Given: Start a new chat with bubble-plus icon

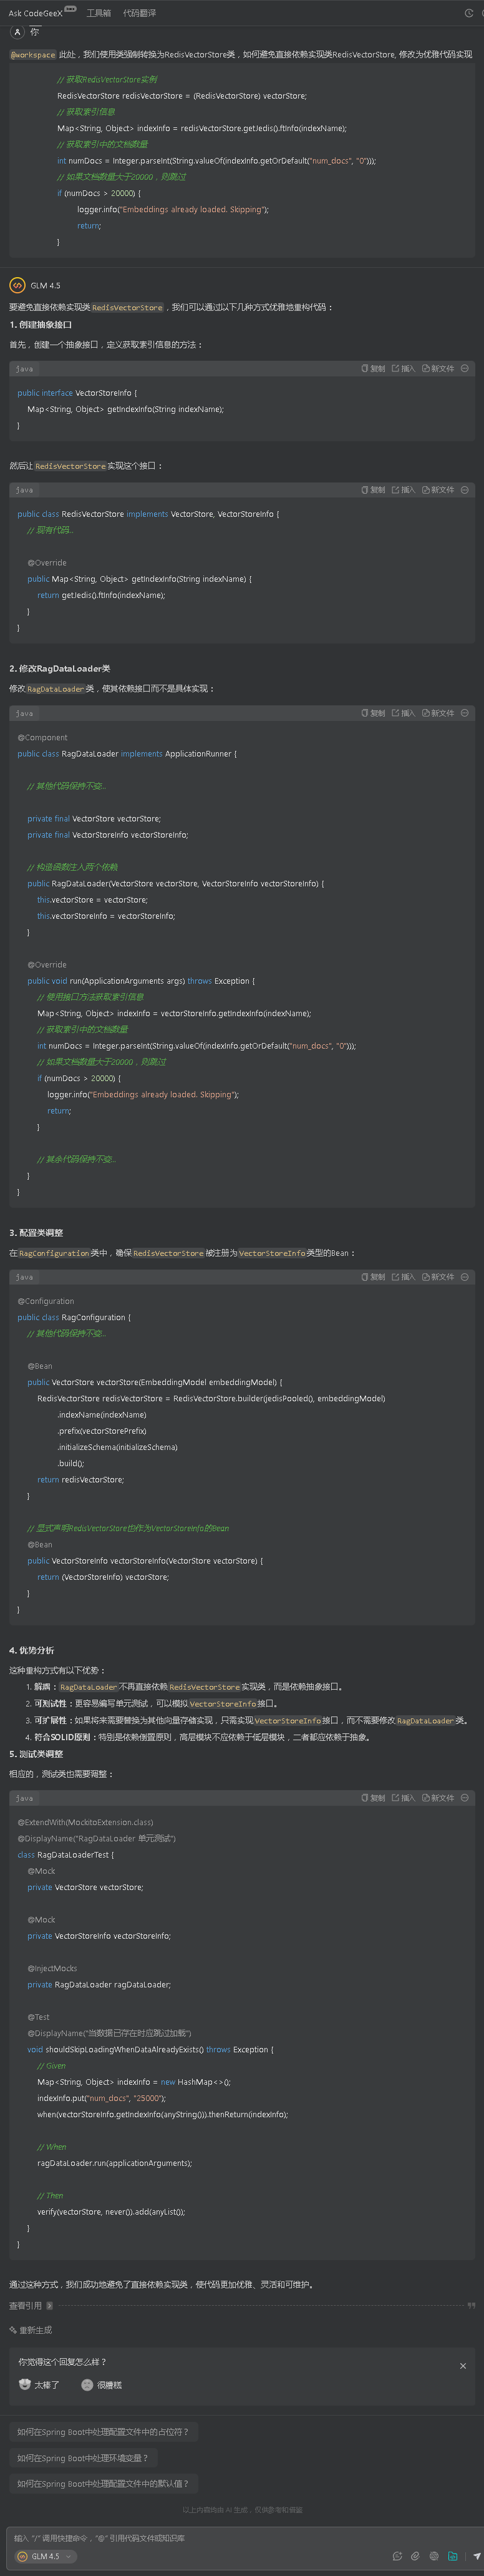Looking at the screenshot, I should click(397, 2556).
